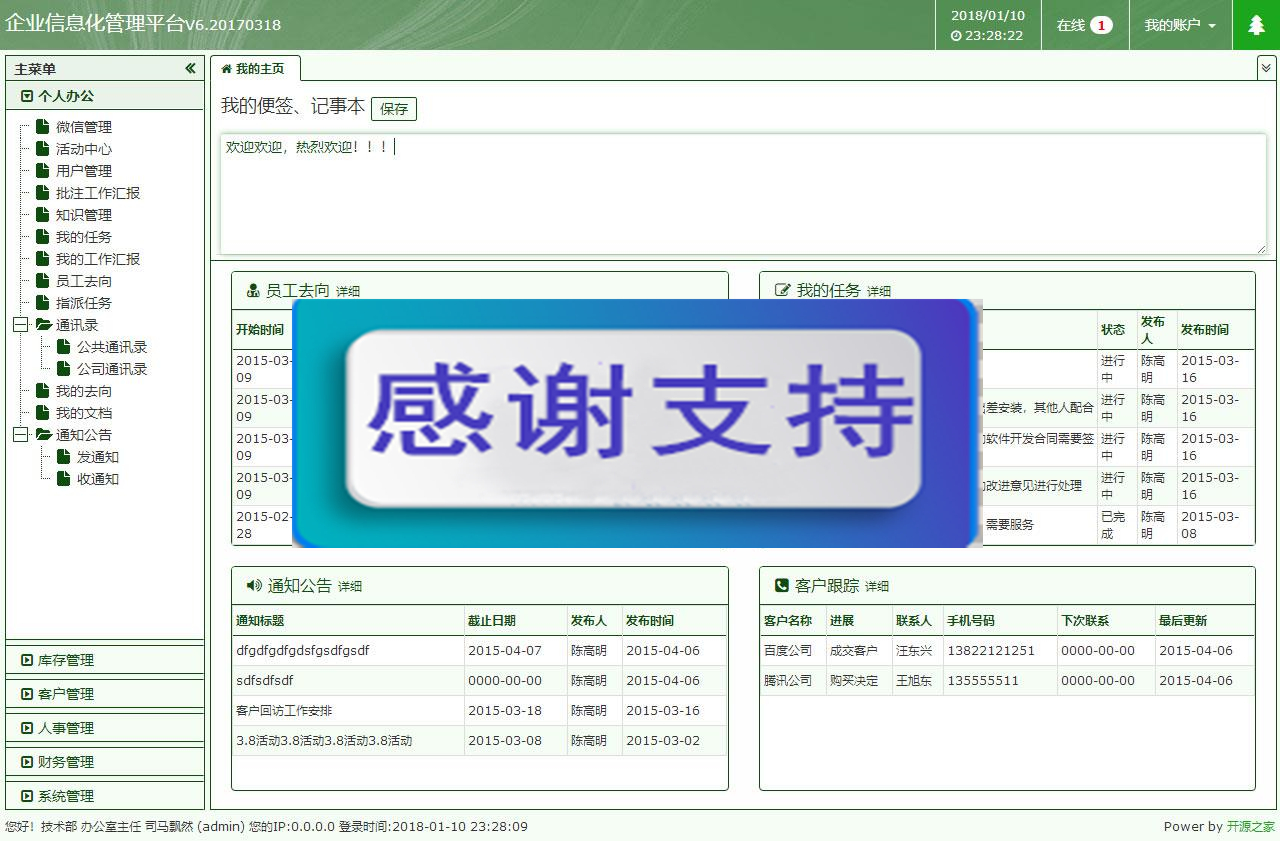Click the green tree icon in the top bar
Image resolution: width=1280 pixels, height=841 pixels.
coord(1255,24)
